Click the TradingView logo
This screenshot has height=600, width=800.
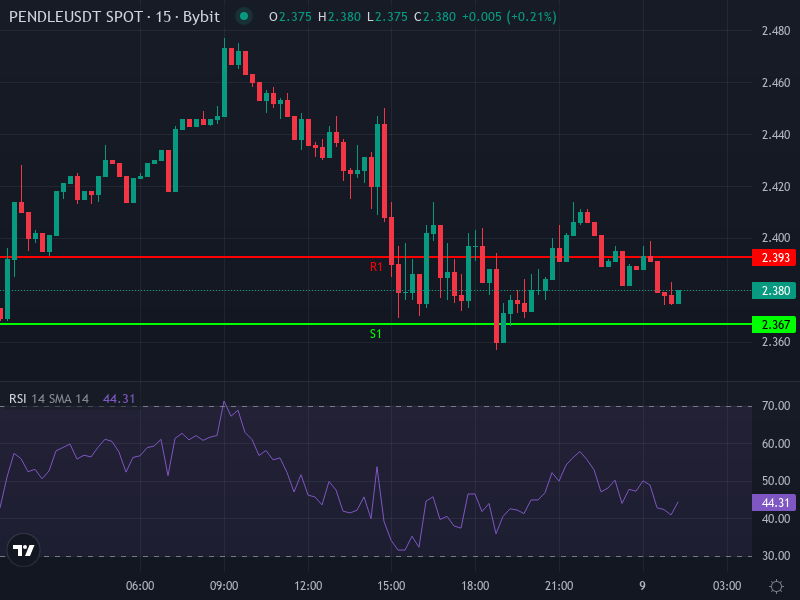pos(22,551)
